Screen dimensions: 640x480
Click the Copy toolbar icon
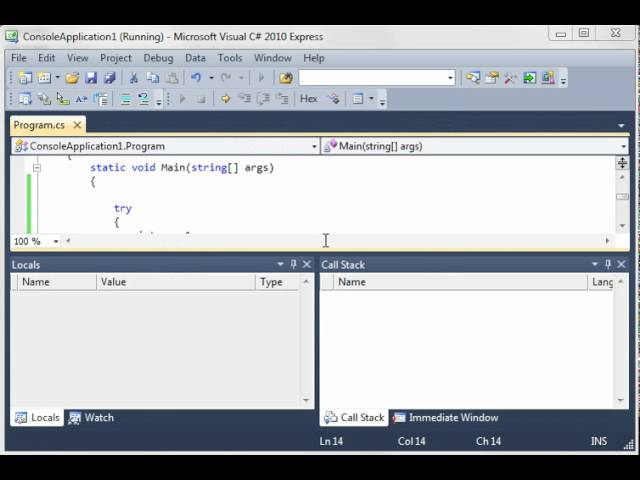pos(153,78)
